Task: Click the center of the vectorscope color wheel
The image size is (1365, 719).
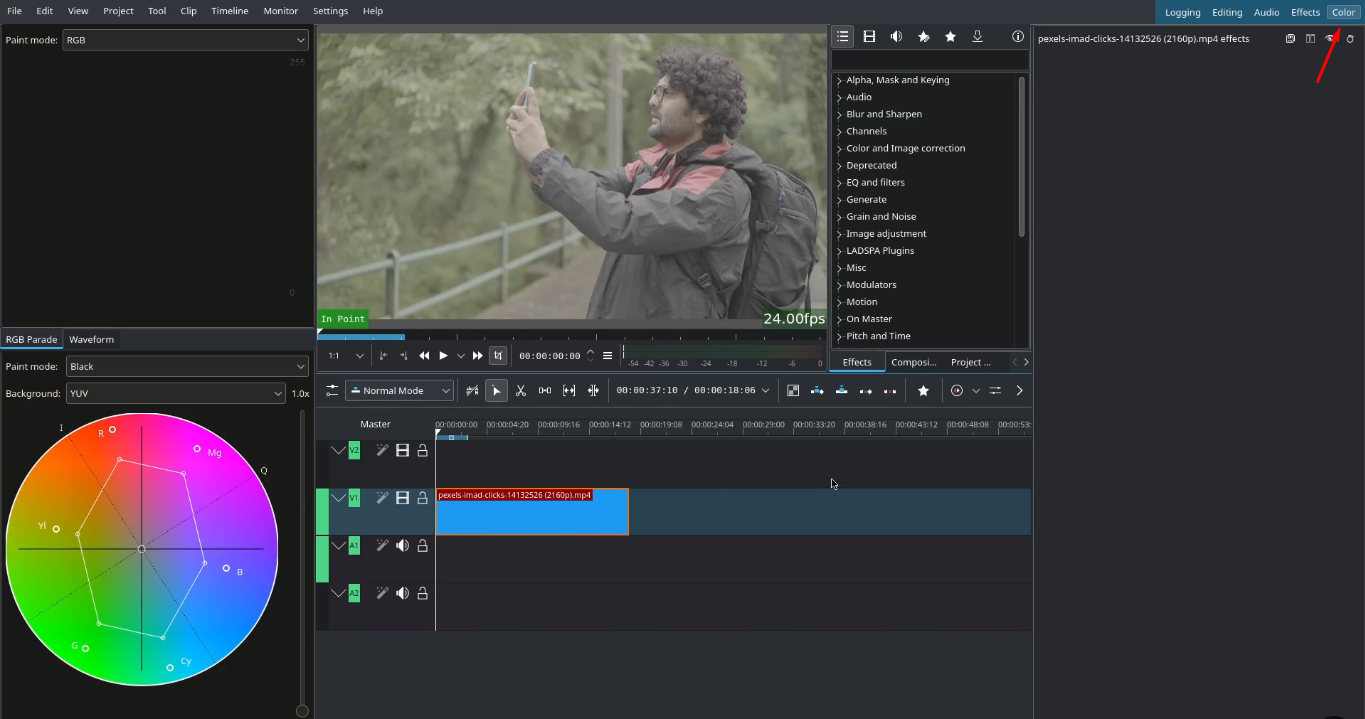Action: [141, 548]
